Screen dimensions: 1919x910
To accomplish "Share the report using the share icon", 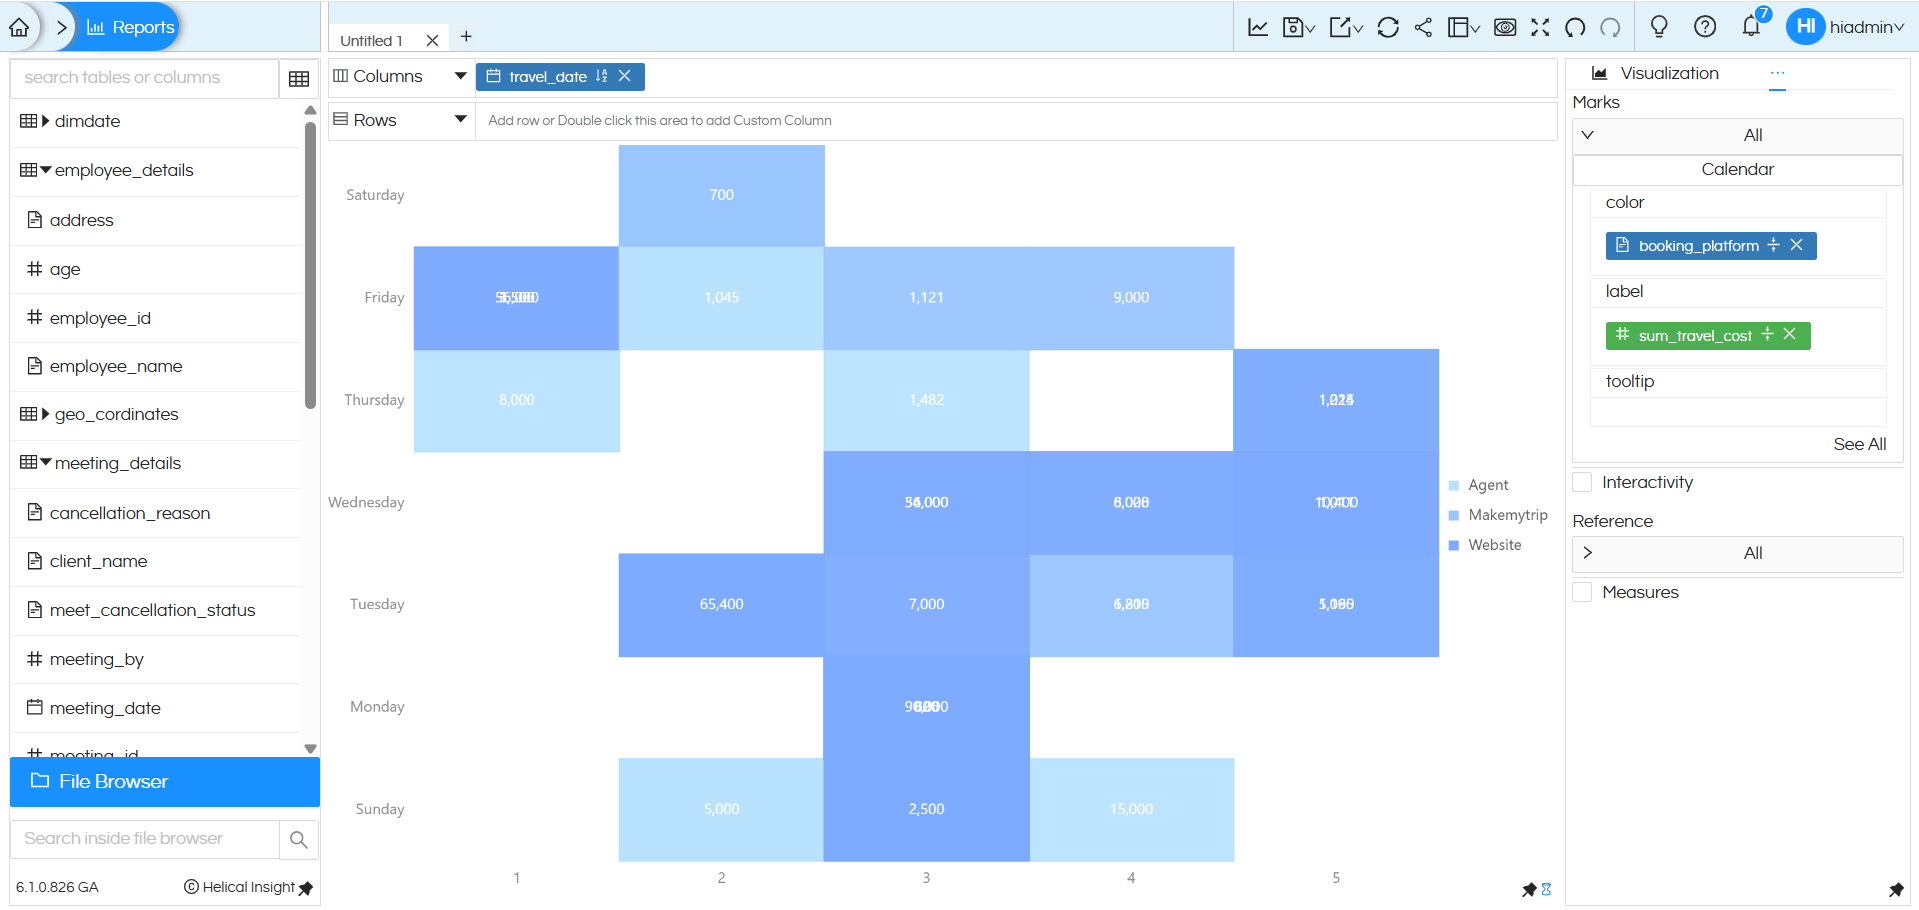I will tap(1423, 27).
